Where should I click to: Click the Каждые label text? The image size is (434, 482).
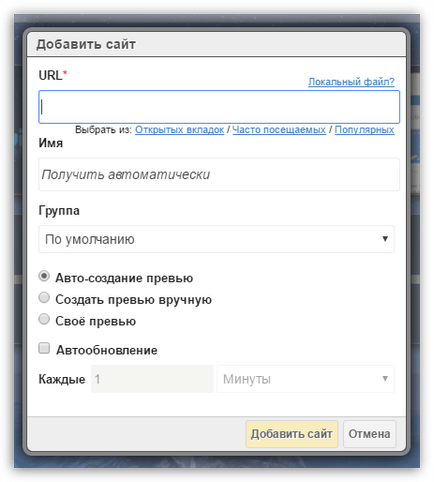point(62,379)
